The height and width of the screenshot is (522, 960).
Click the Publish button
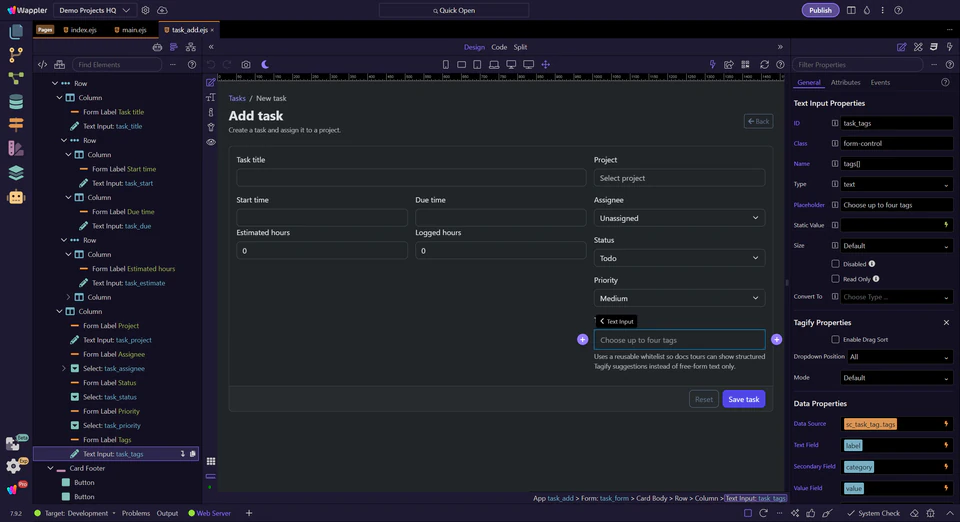pyautogui.click(x=820, y=10)
